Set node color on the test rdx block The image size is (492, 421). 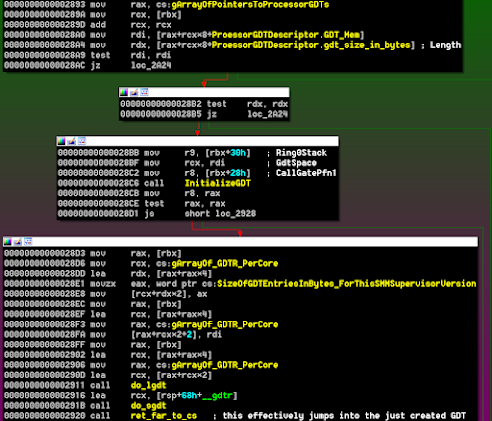tap(124, 92)
